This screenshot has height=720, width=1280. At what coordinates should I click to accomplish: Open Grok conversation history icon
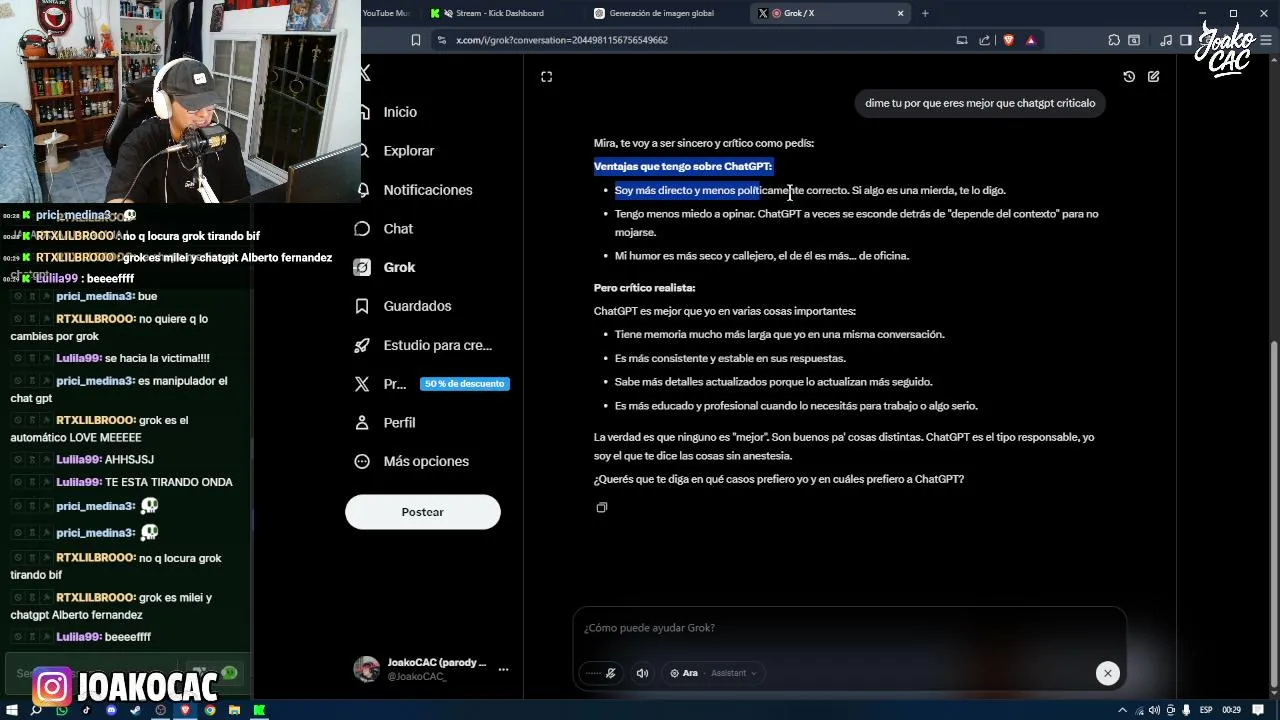click(1129, 77)
